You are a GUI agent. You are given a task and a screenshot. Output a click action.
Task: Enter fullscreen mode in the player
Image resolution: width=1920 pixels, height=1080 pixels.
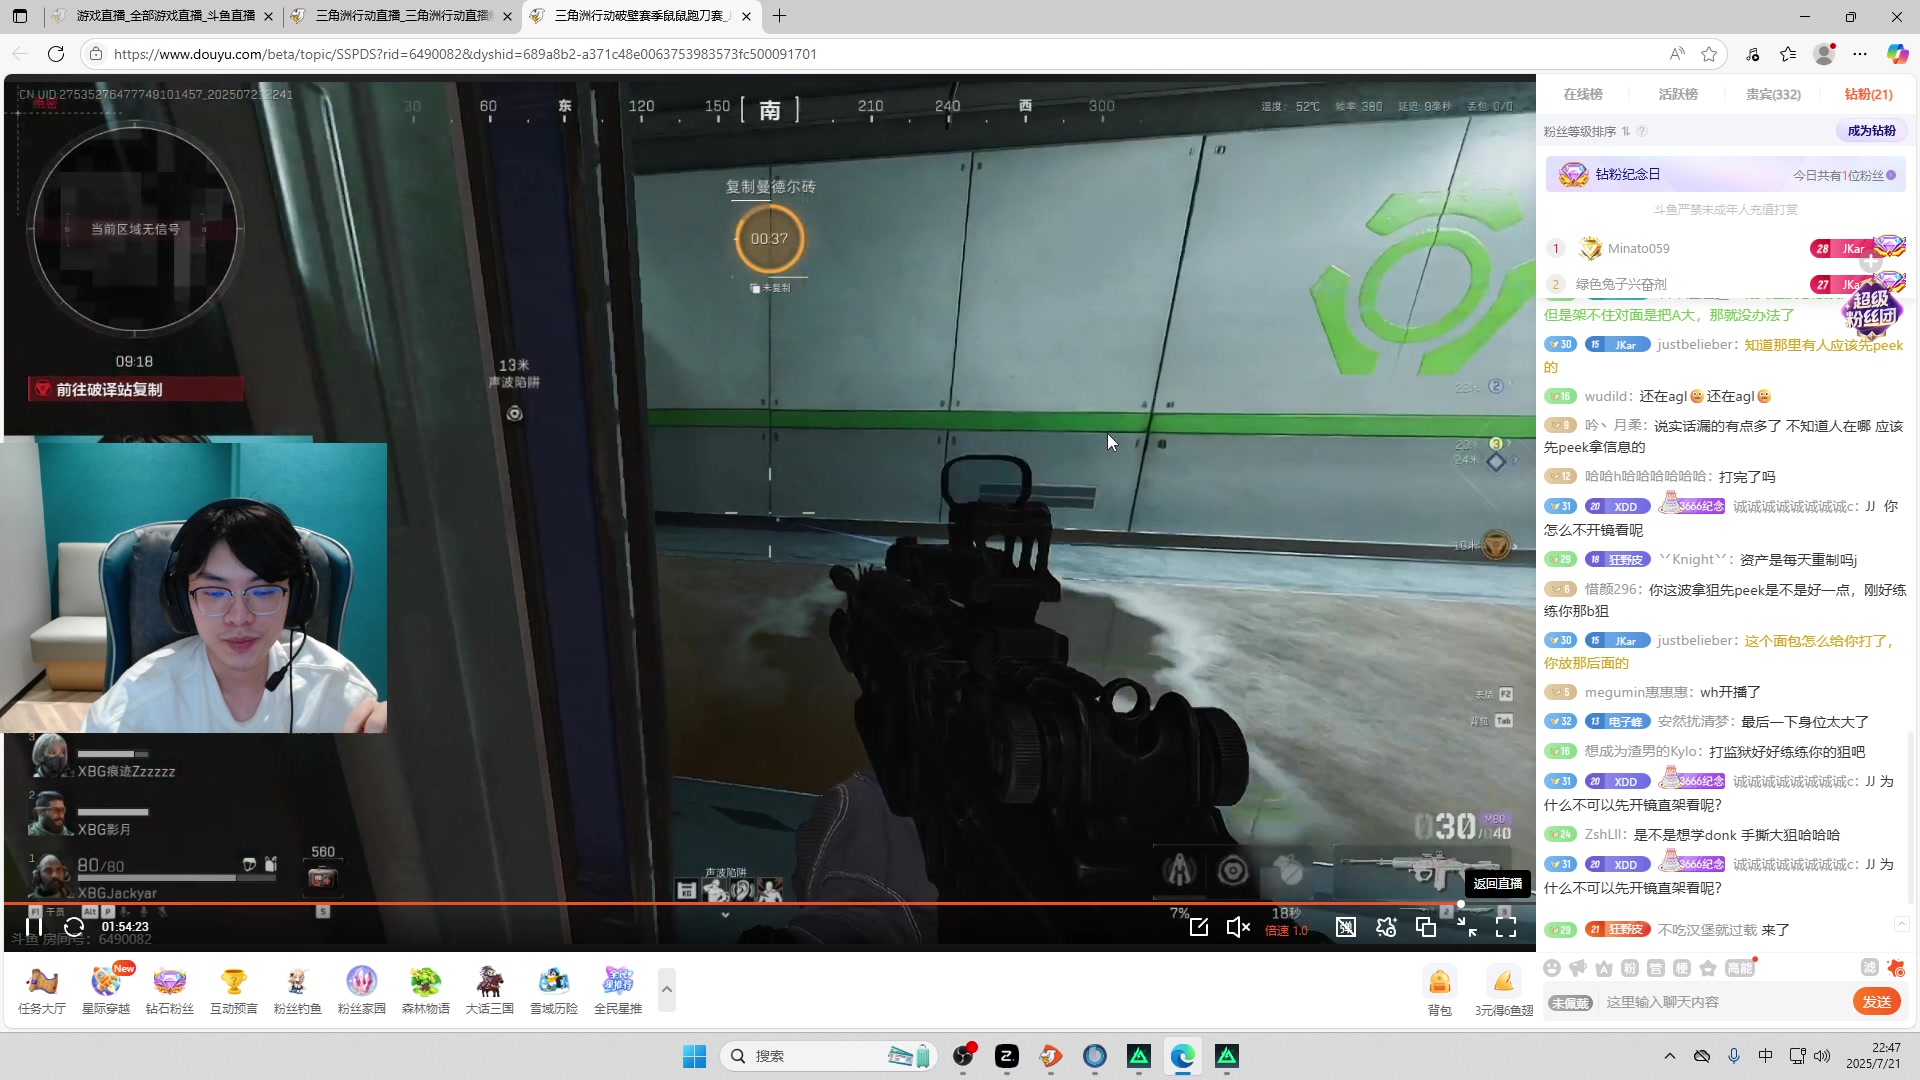[1506, 928]
